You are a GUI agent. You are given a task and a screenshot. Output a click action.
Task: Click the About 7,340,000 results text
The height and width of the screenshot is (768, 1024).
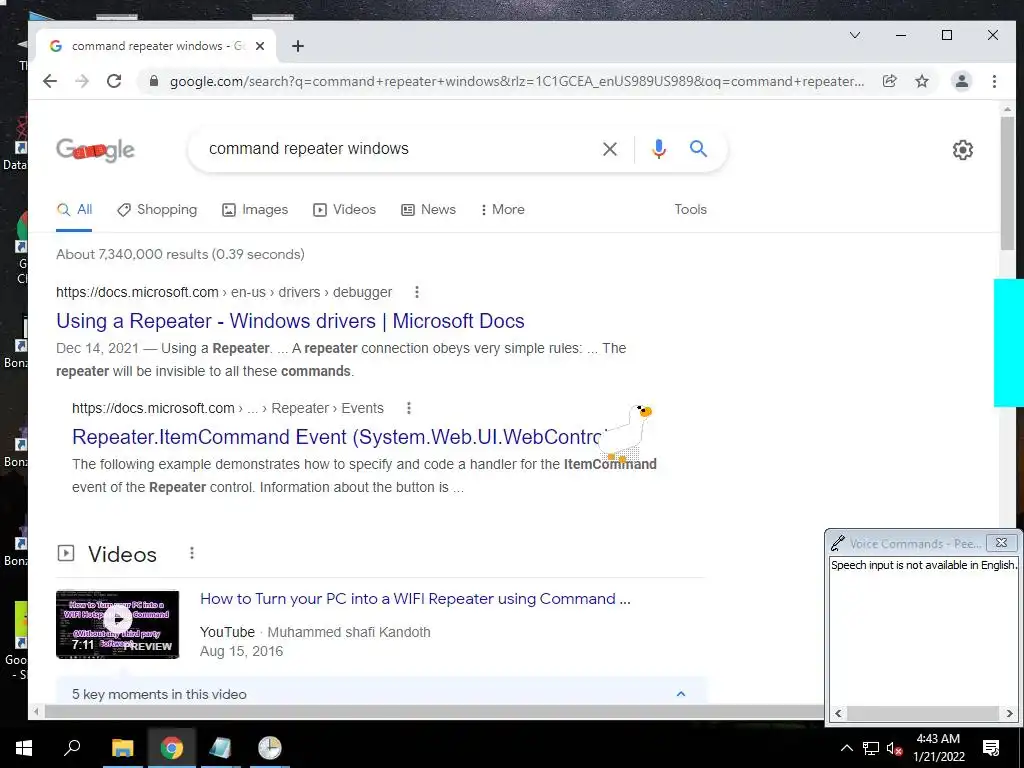pos(180,254)
